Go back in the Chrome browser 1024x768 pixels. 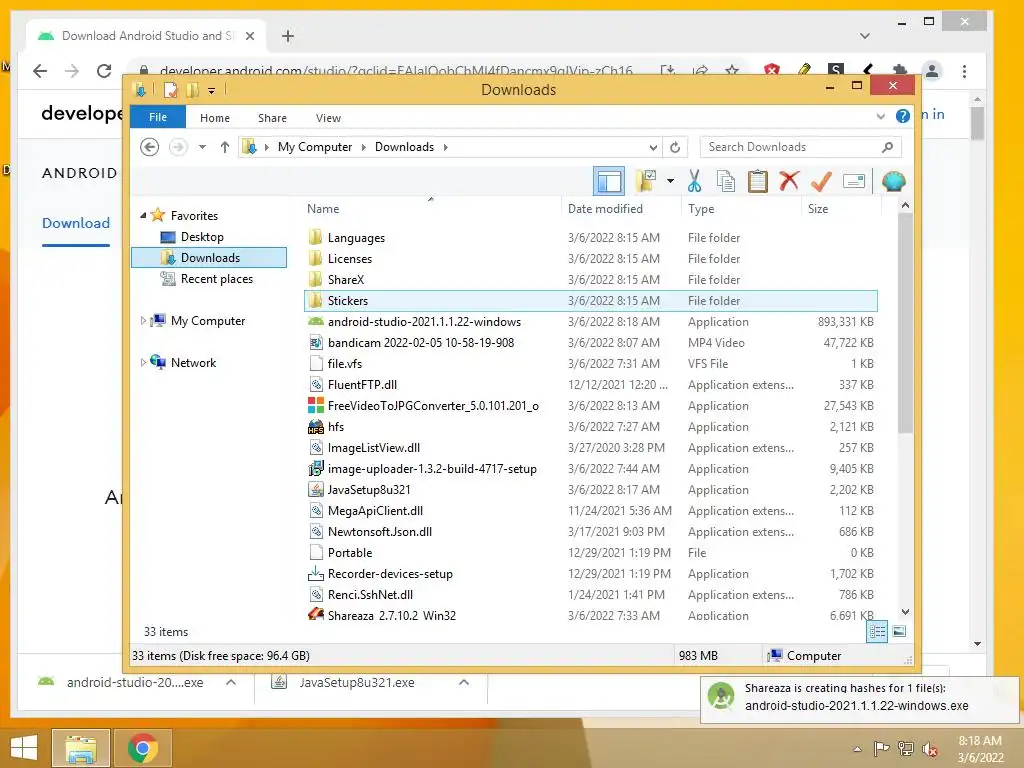click(x=40, y=71)
